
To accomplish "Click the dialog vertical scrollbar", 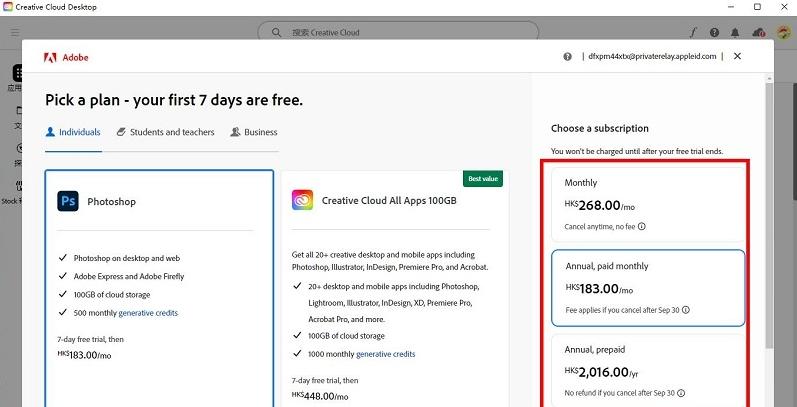I will (x=769, y=216).
